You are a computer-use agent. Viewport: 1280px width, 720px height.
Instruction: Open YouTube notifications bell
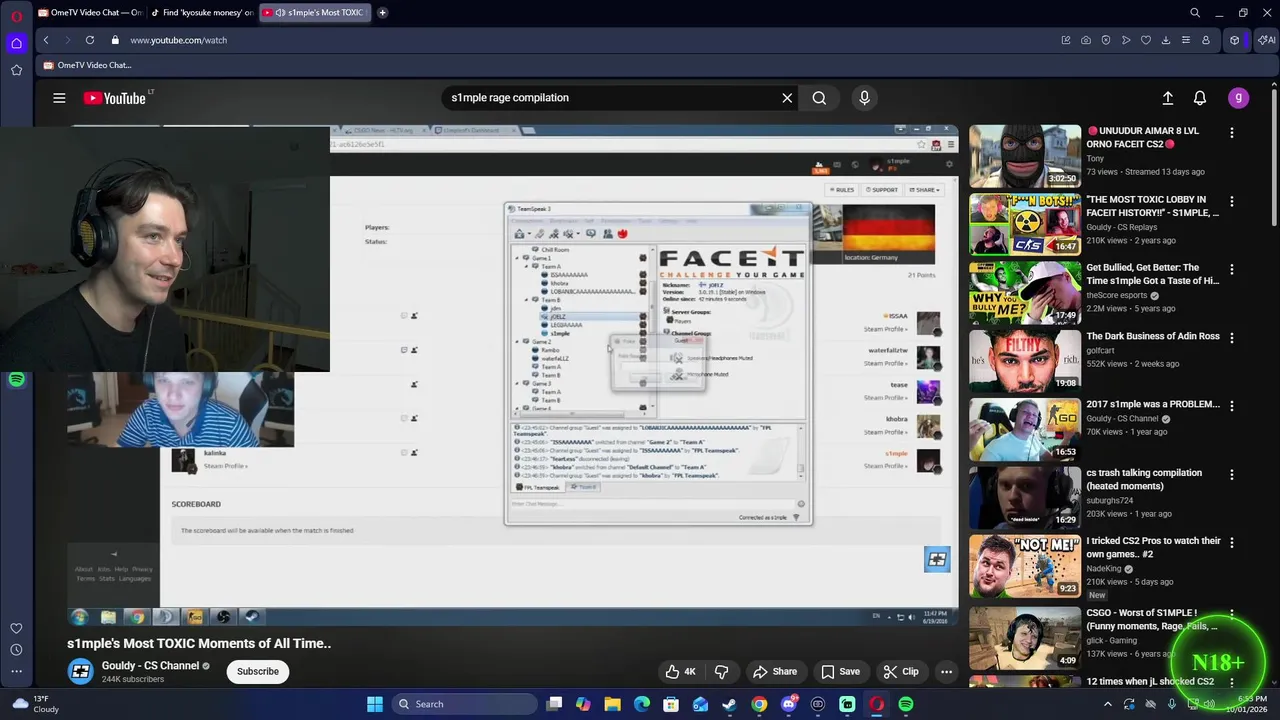(x=1200, y=98)
